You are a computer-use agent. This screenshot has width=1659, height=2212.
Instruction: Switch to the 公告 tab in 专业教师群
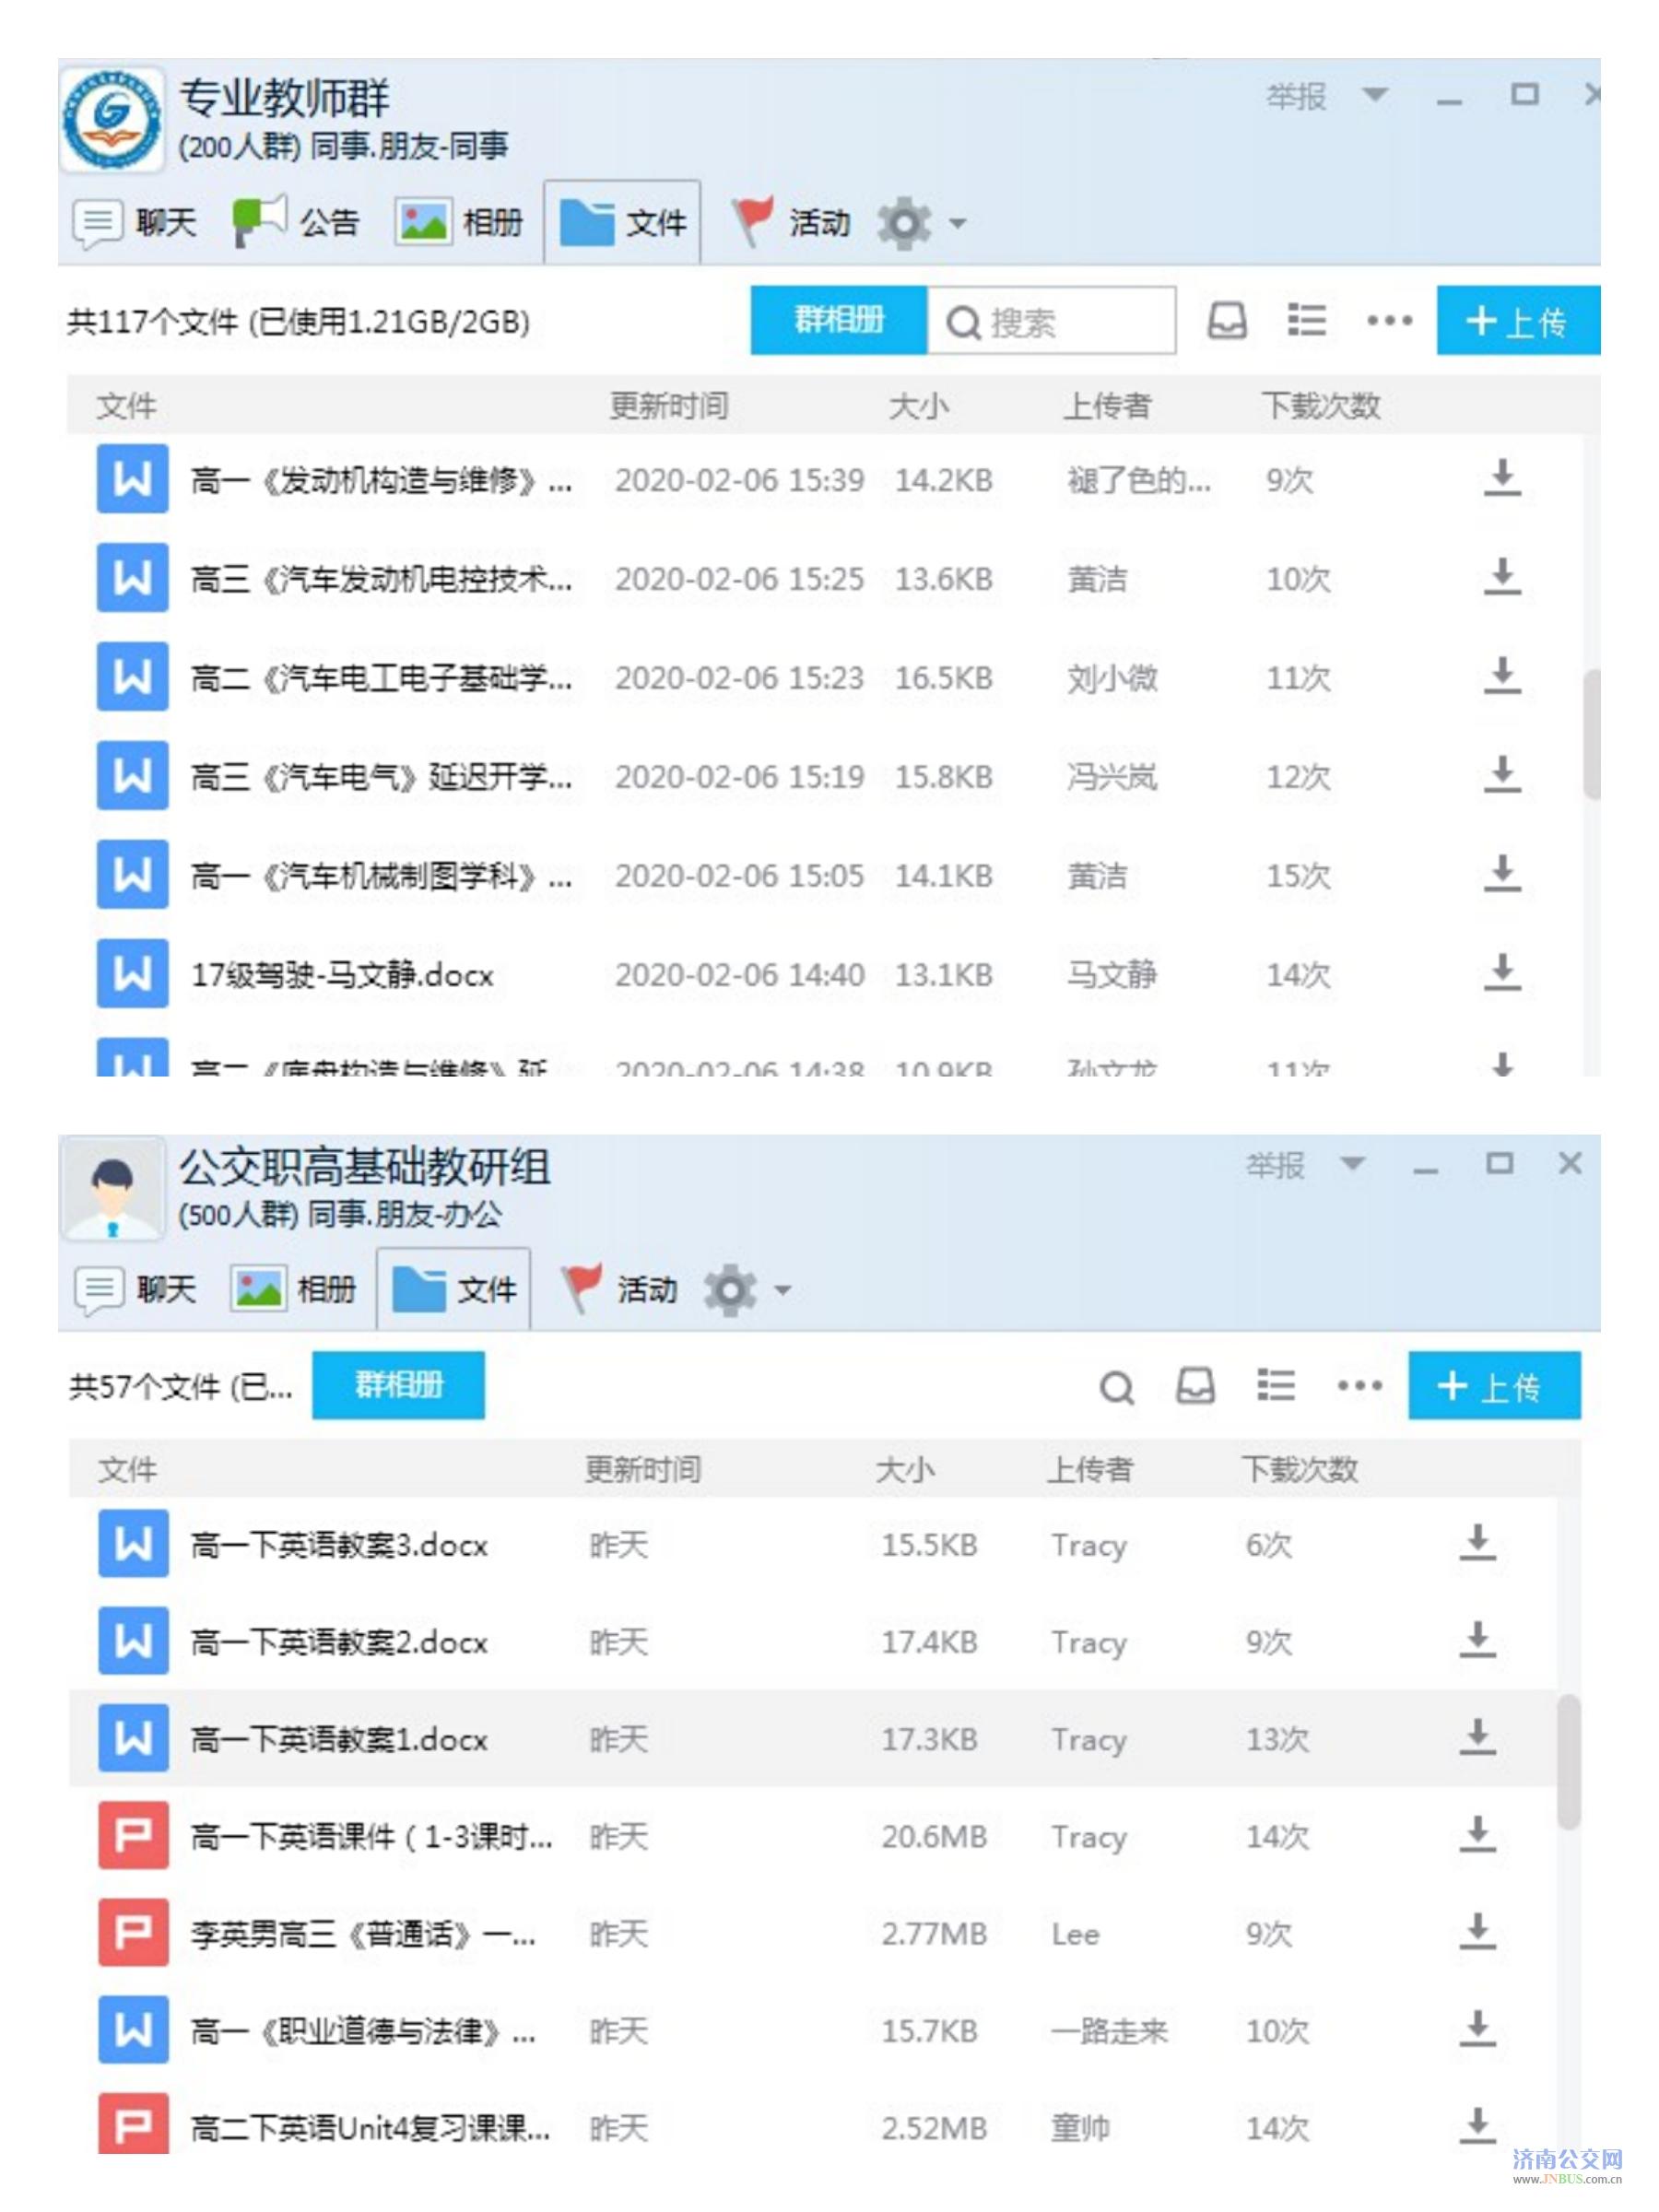[295, 222]
